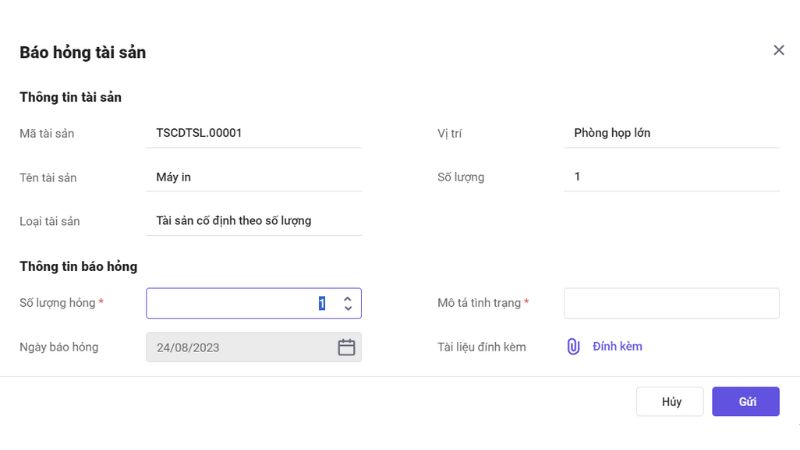This screenshot has width=800, height=450.
Task: Click the paperclip attachment icon
Action: coord(573,347)
